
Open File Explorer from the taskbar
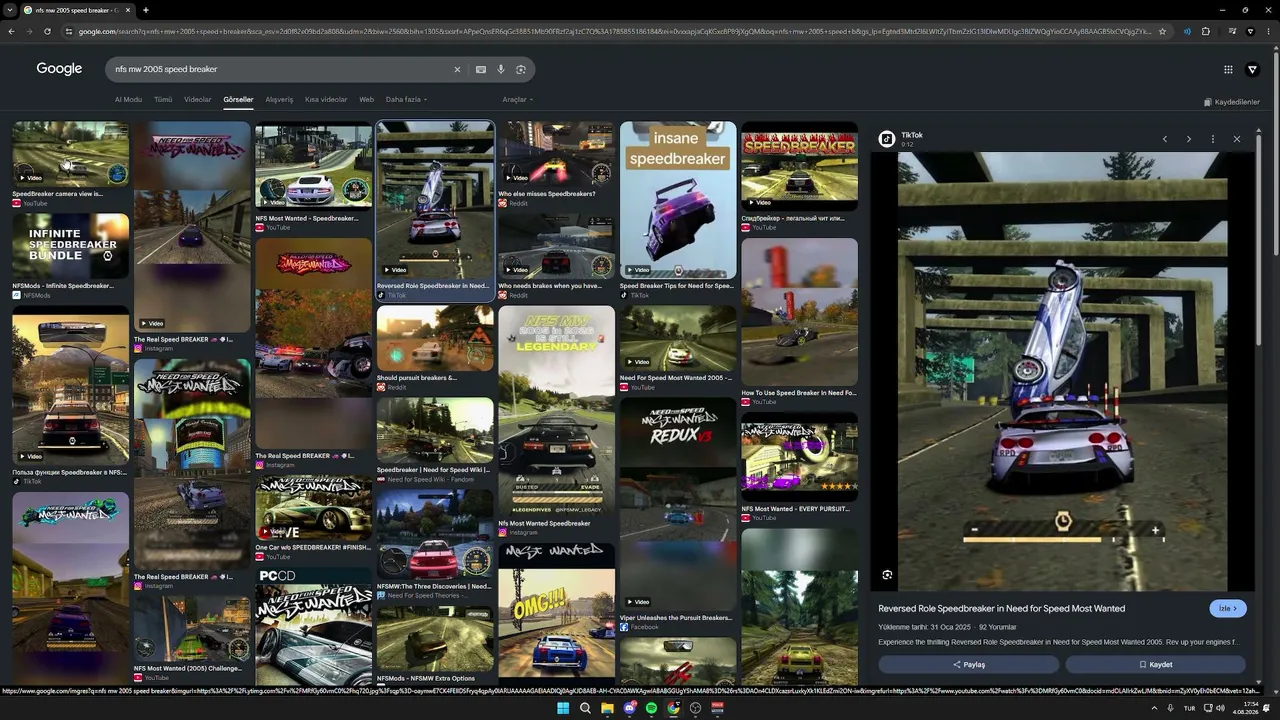click(x=607, y=708)
